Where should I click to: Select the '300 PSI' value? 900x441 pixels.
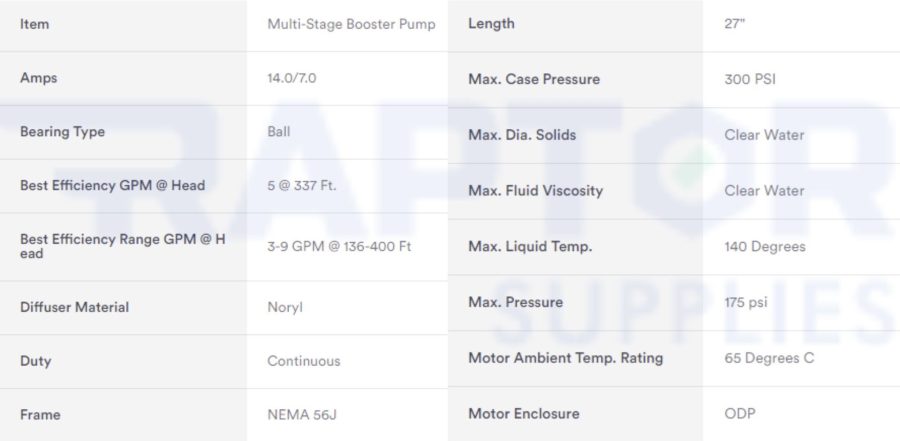750,79
